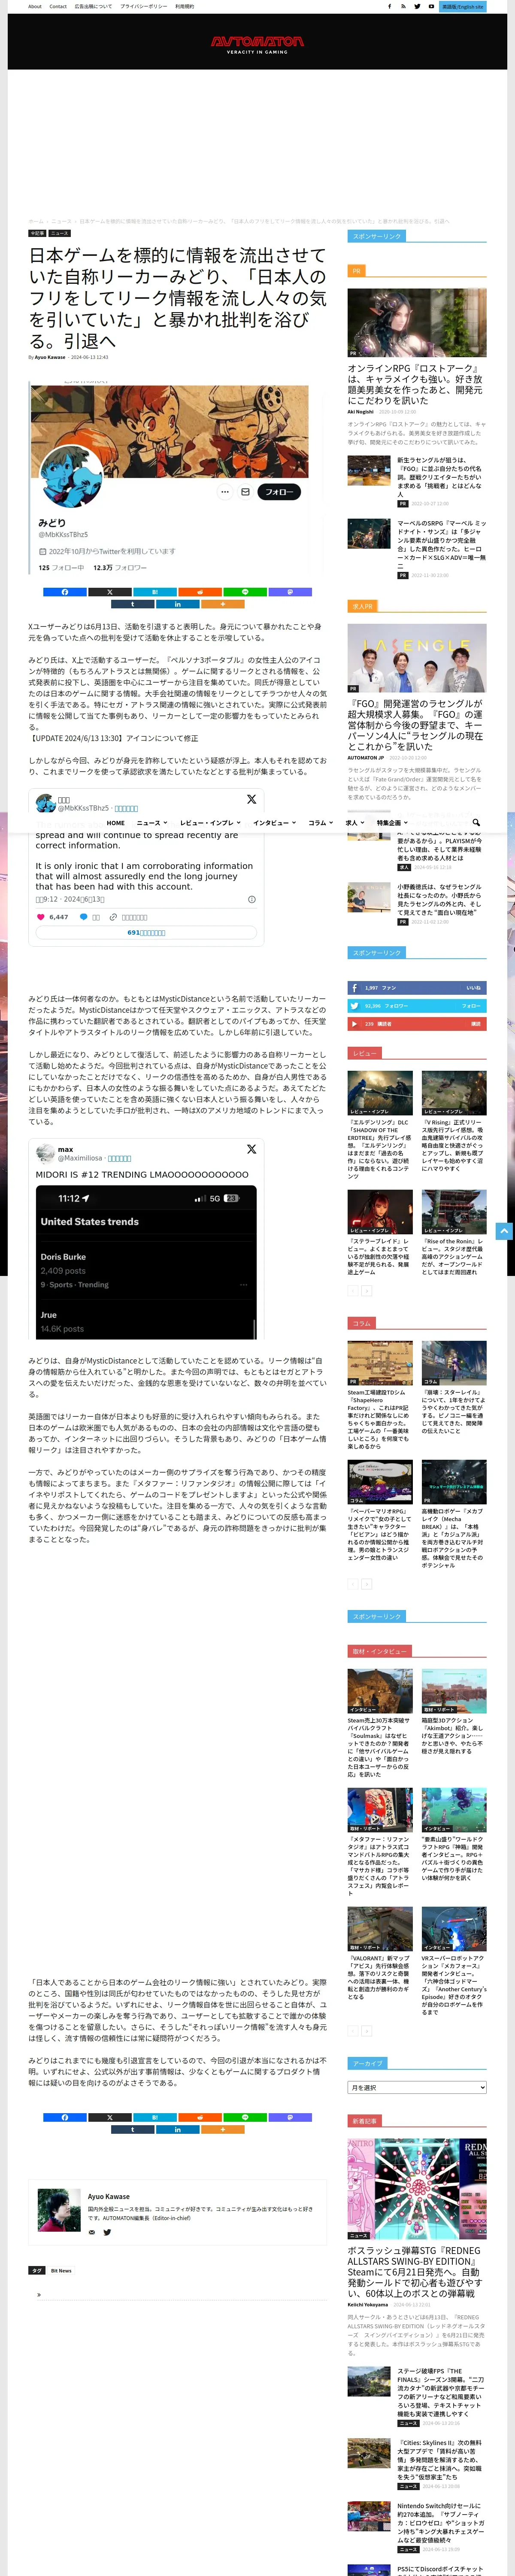Click the author's Twitter icon in Ayuo Kawase box
The image size is (515, 2576).
[107, 2232]
